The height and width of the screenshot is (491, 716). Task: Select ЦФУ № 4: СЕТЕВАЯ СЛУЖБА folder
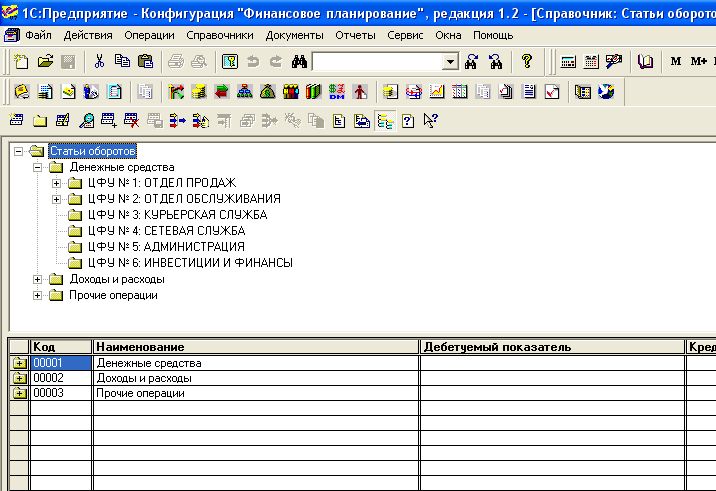pyautogui.click(x=167, y=231)
